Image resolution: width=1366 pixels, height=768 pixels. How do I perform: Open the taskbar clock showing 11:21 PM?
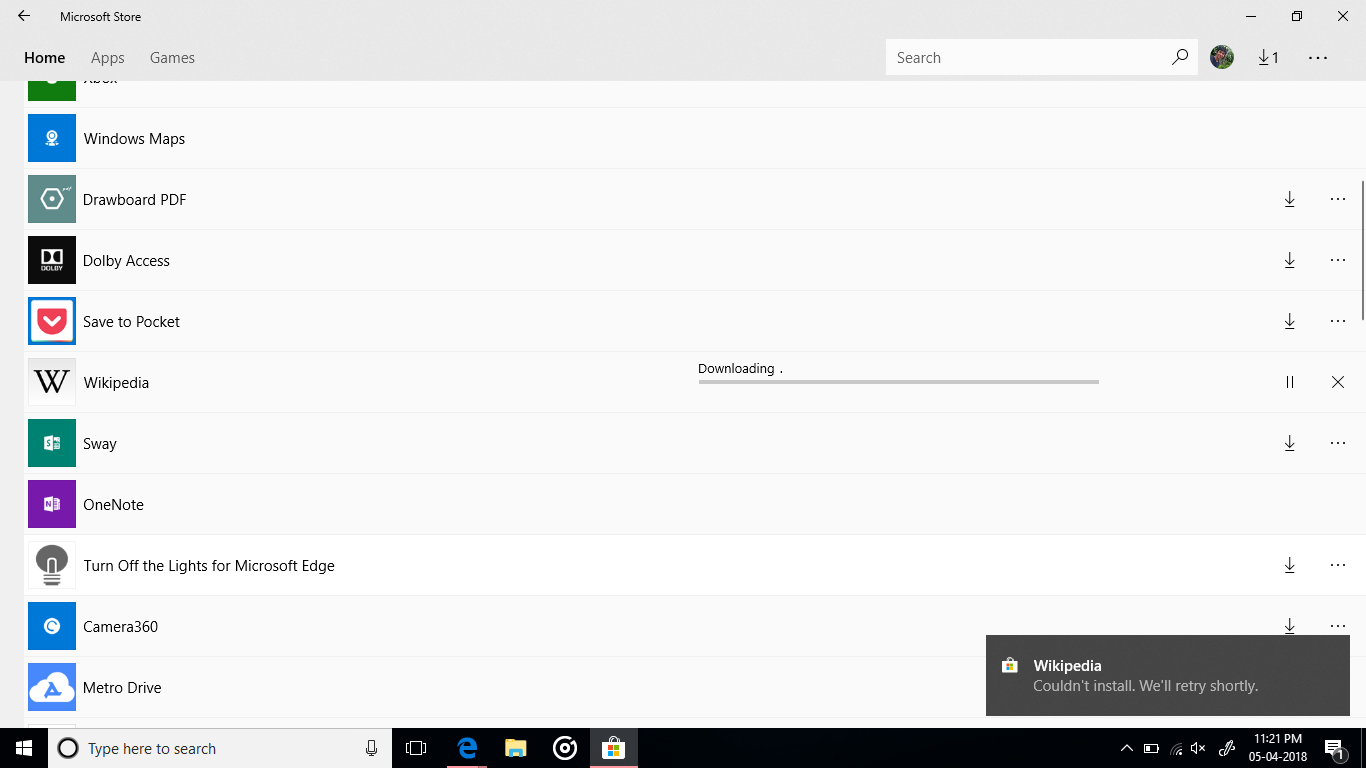click(1277, 748)
